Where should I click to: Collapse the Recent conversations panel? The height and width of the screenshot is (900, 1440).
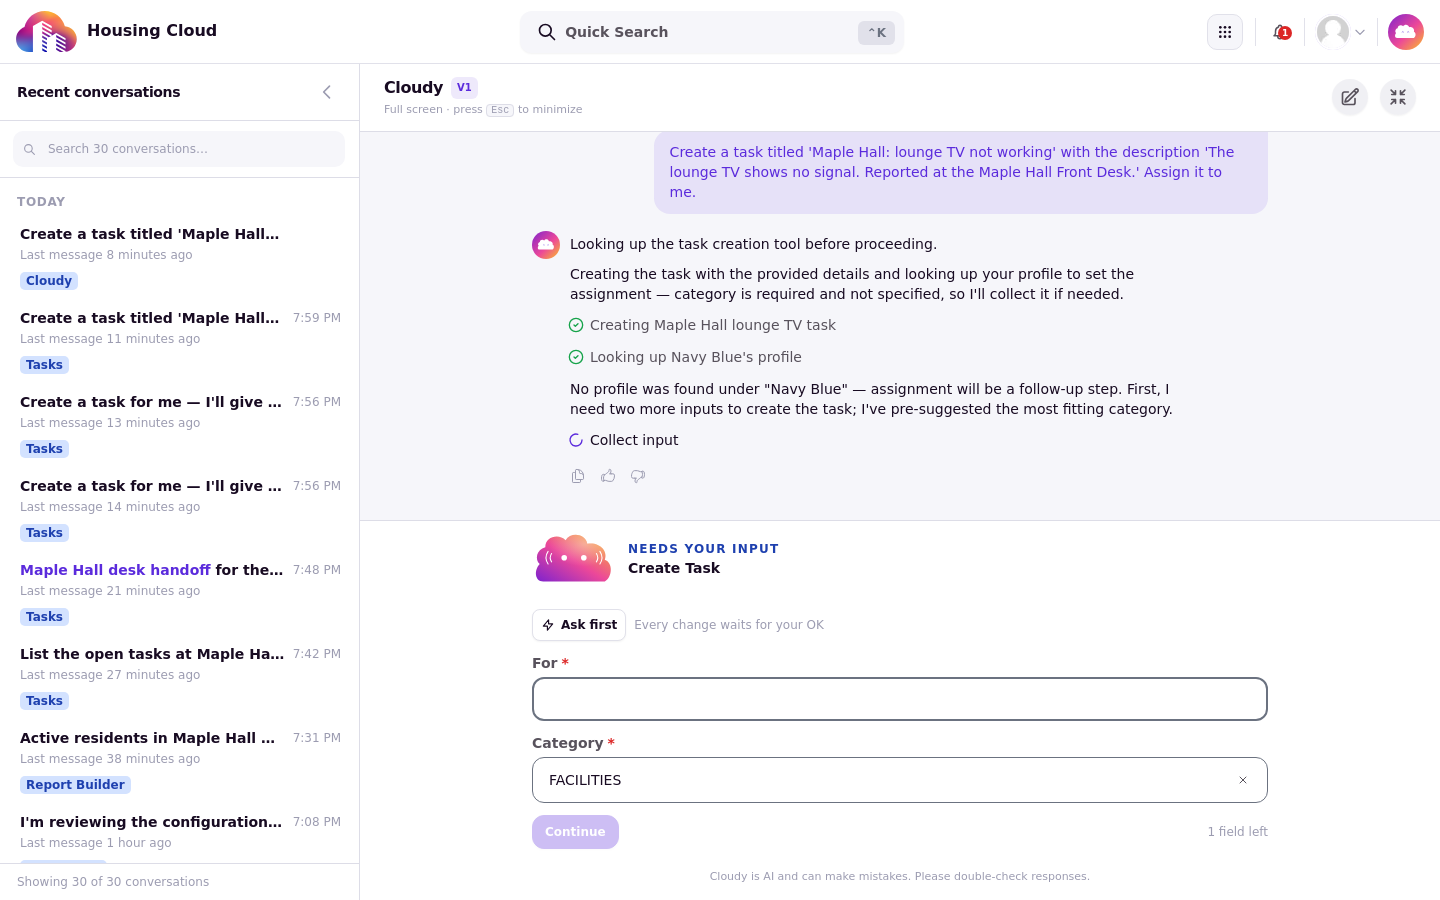click(x=327, y=92)
